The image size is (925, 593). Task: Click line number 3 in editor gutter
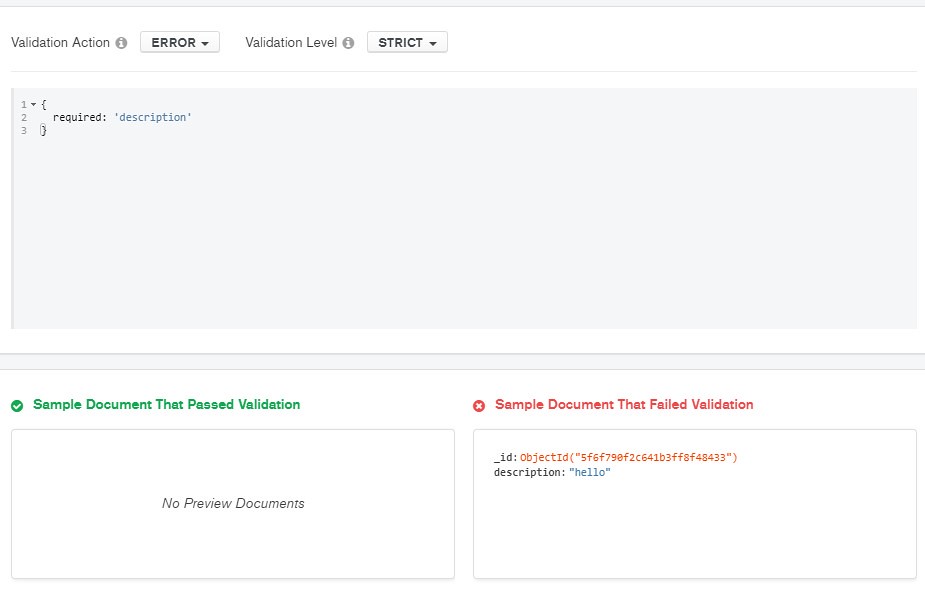[23, 130]
